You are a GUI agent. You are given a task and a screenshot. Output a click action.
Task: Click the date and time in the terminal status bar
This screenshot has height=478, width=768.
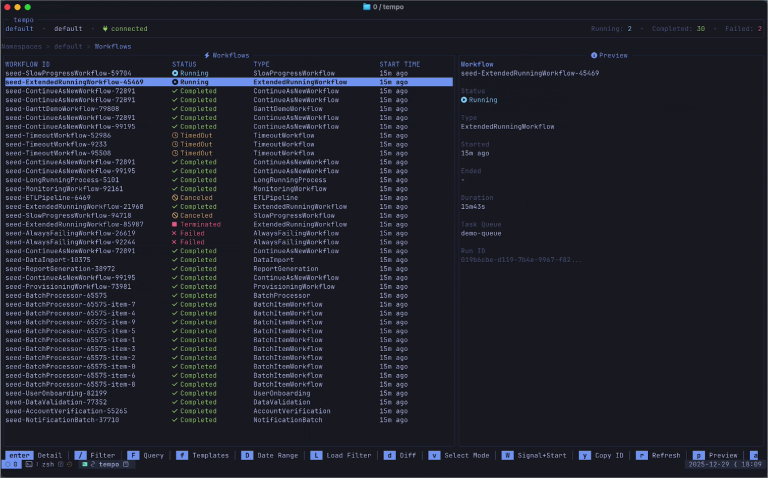[725, 464]
